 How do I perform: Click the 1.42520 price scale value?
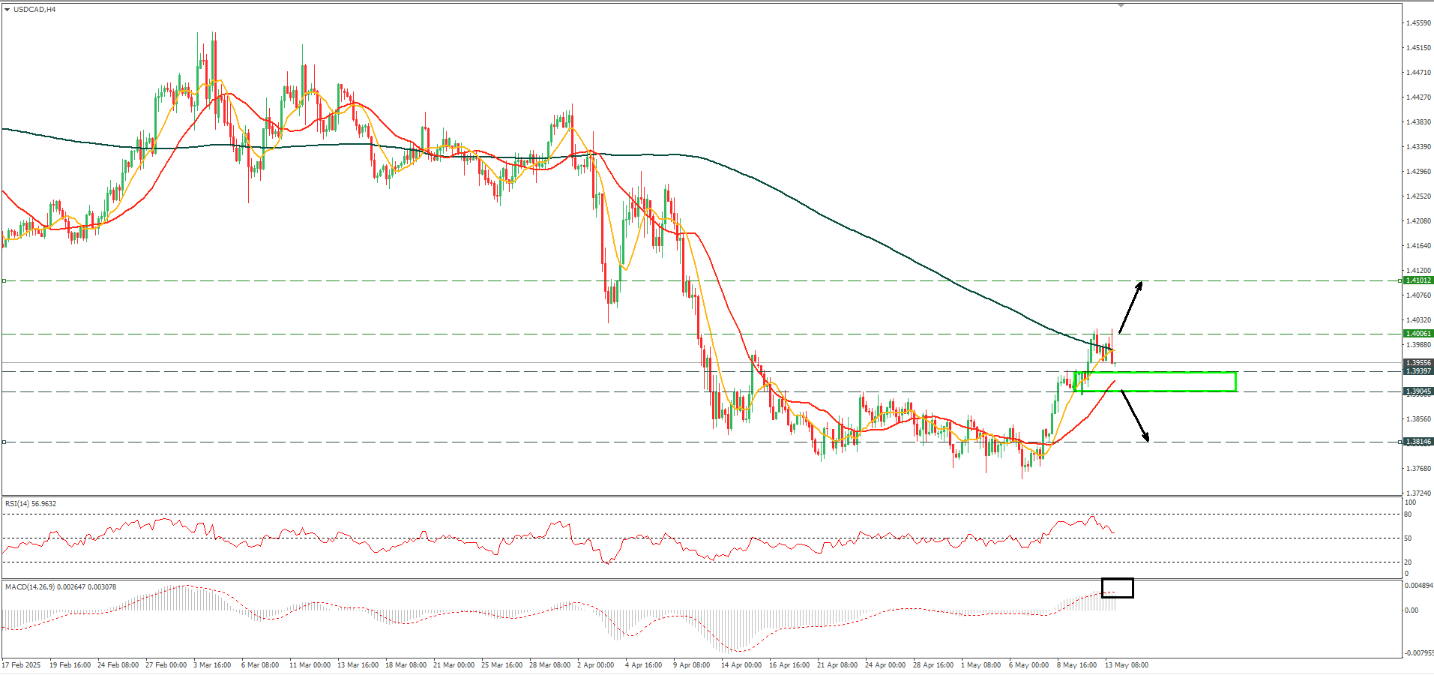(1417, 197)
